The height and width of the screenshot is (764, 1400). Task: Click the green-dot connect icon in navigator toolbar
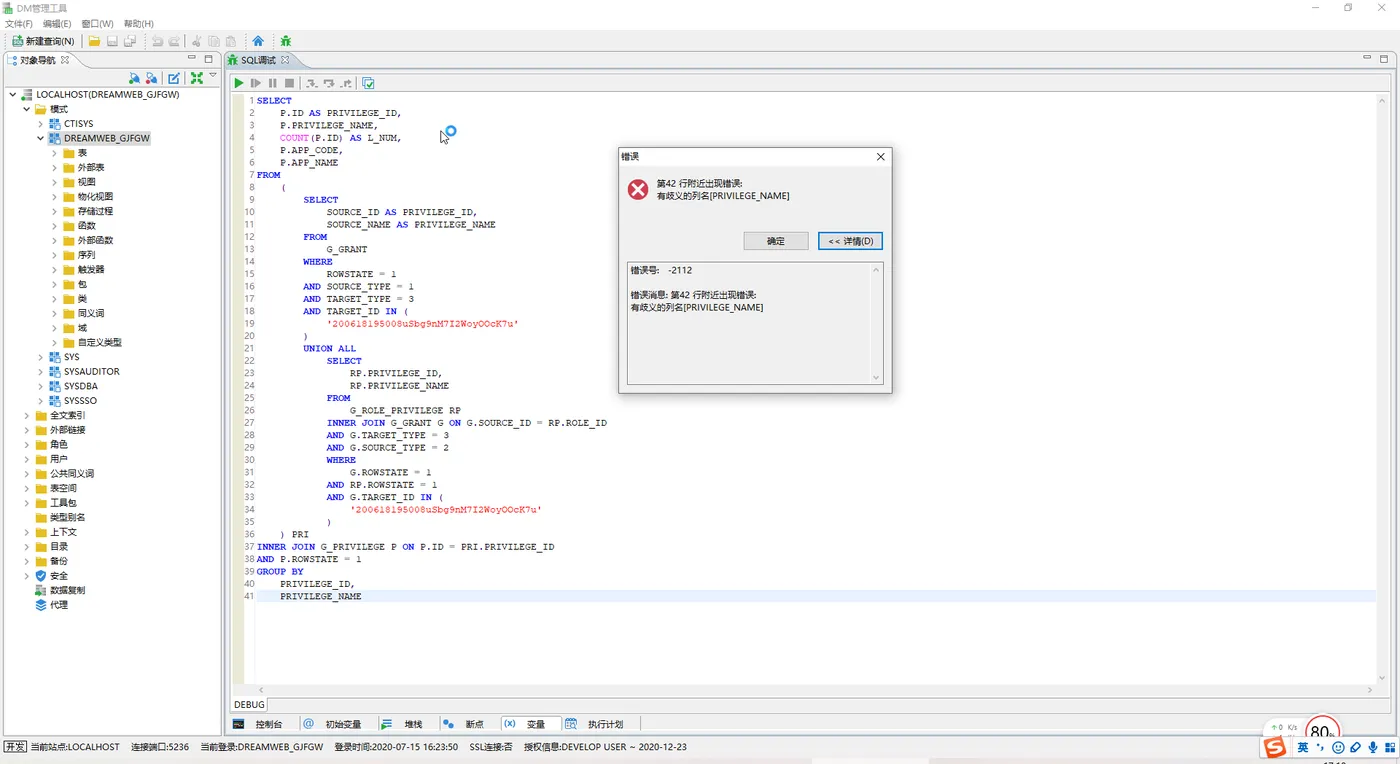coord(135,78)
